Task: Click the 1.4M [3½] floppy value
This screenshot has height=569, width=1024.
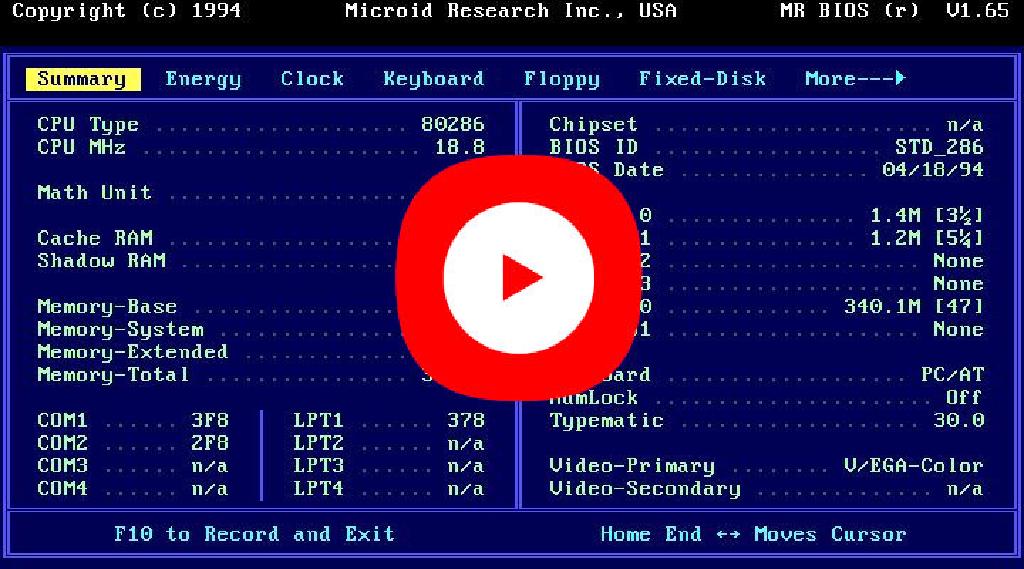Action: [927, 216]
